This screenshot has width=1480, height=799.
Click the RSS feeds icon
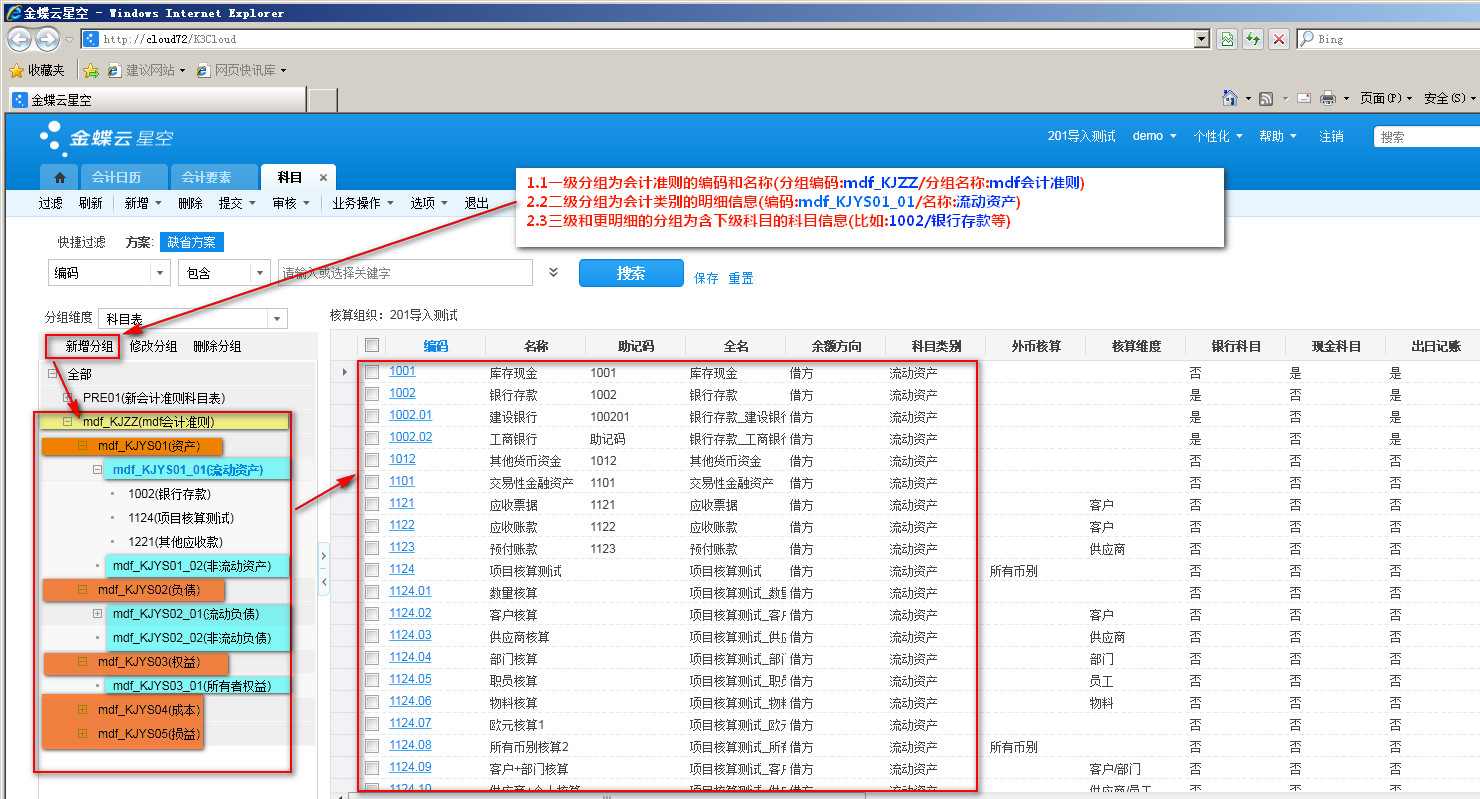click(1266, 98)
